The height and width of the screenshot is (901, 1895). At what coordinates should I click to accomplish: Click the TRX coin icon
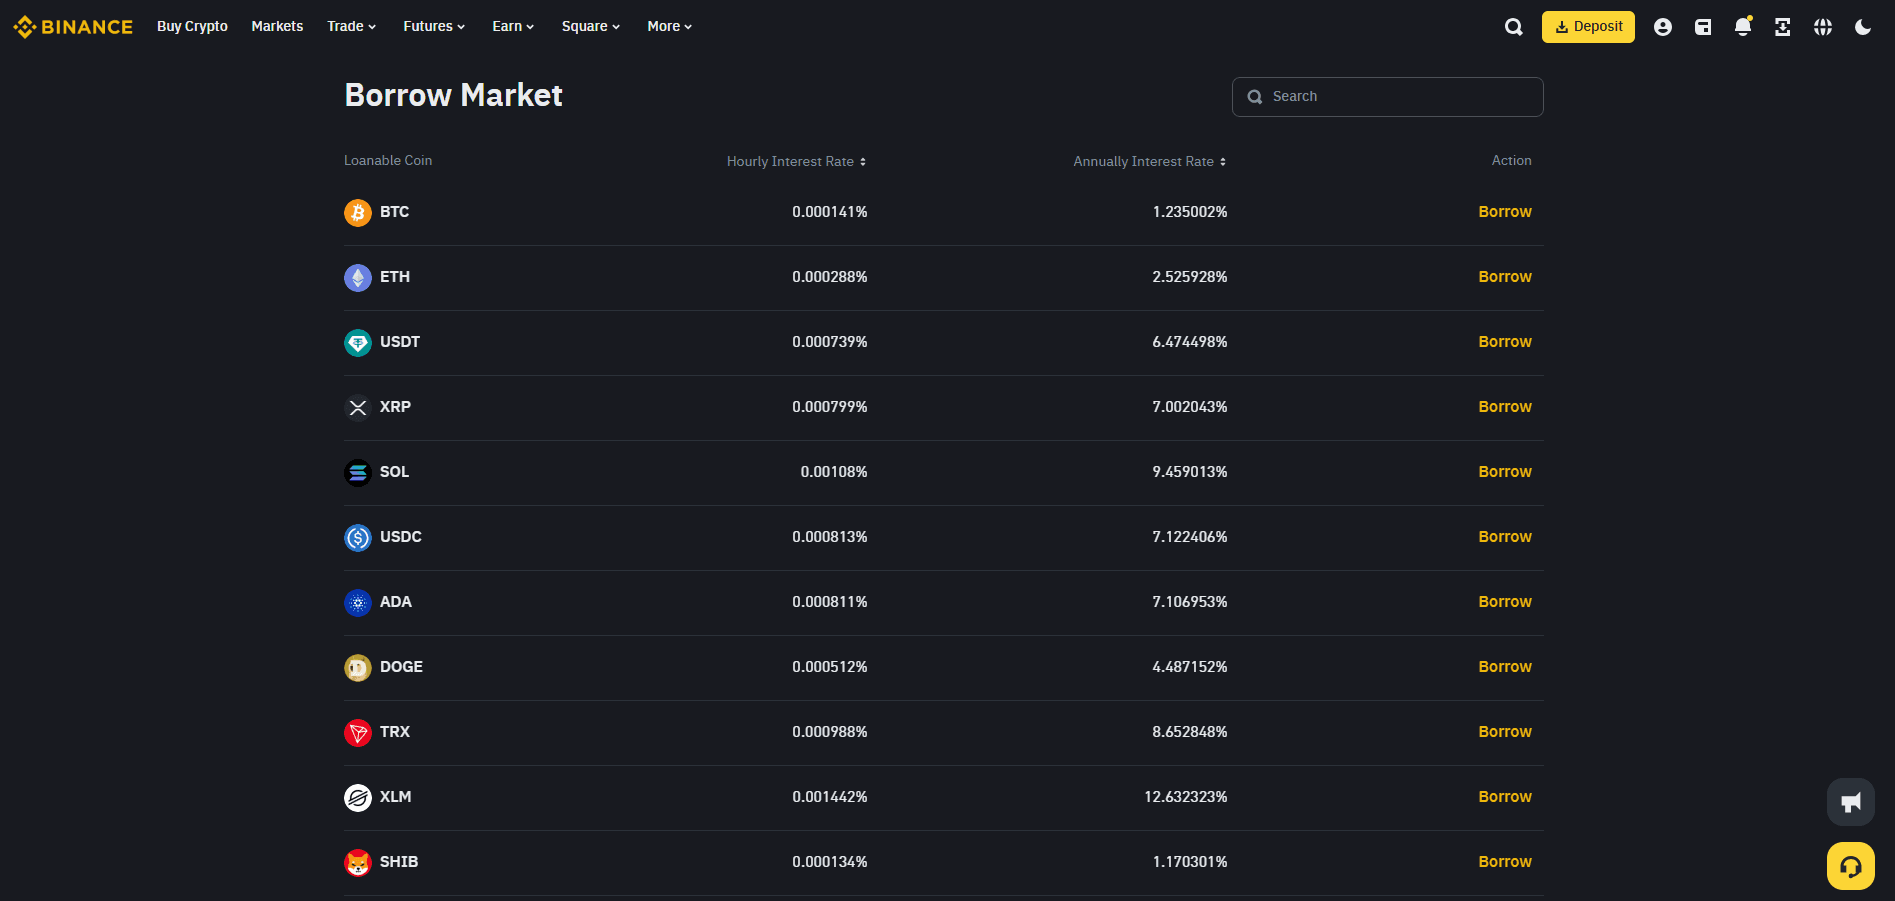[x=358, y=732]
